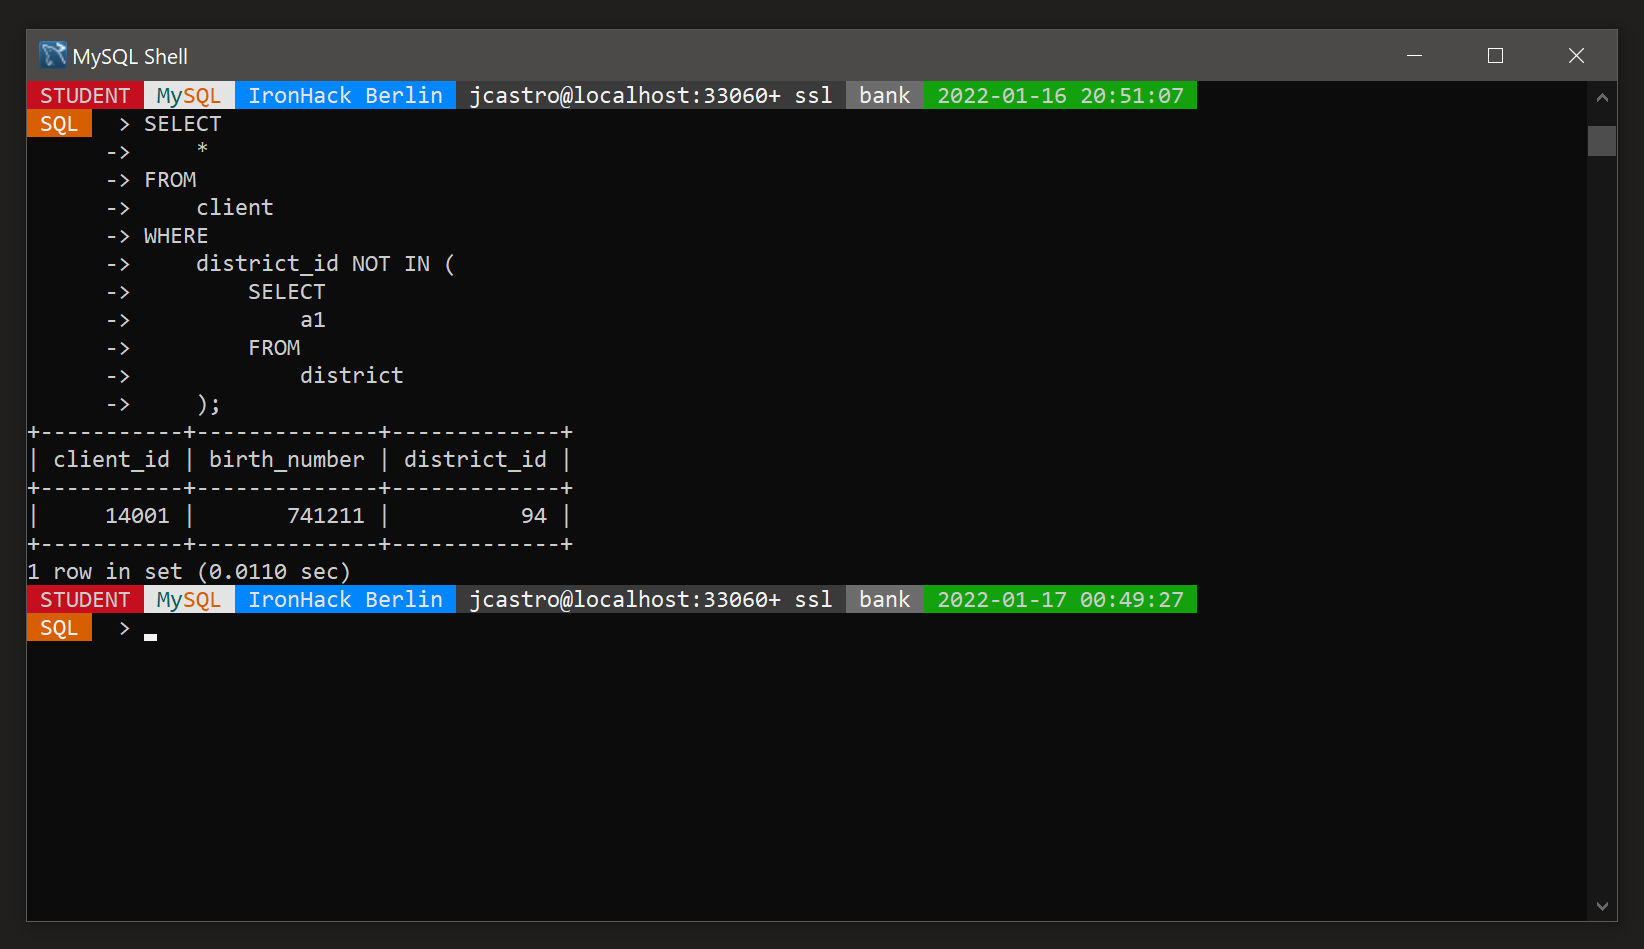Click 'district_id NOT IN (' line

coord(326,264)
